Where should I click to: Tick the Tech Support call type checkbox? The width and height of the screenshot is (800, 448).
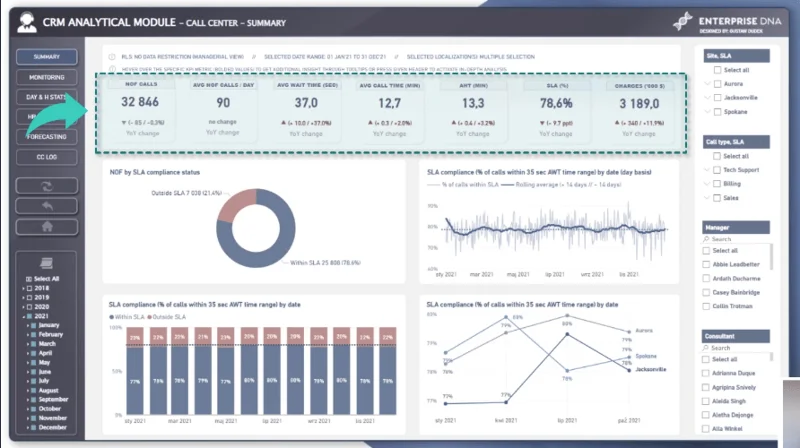[x=717, y=170]
